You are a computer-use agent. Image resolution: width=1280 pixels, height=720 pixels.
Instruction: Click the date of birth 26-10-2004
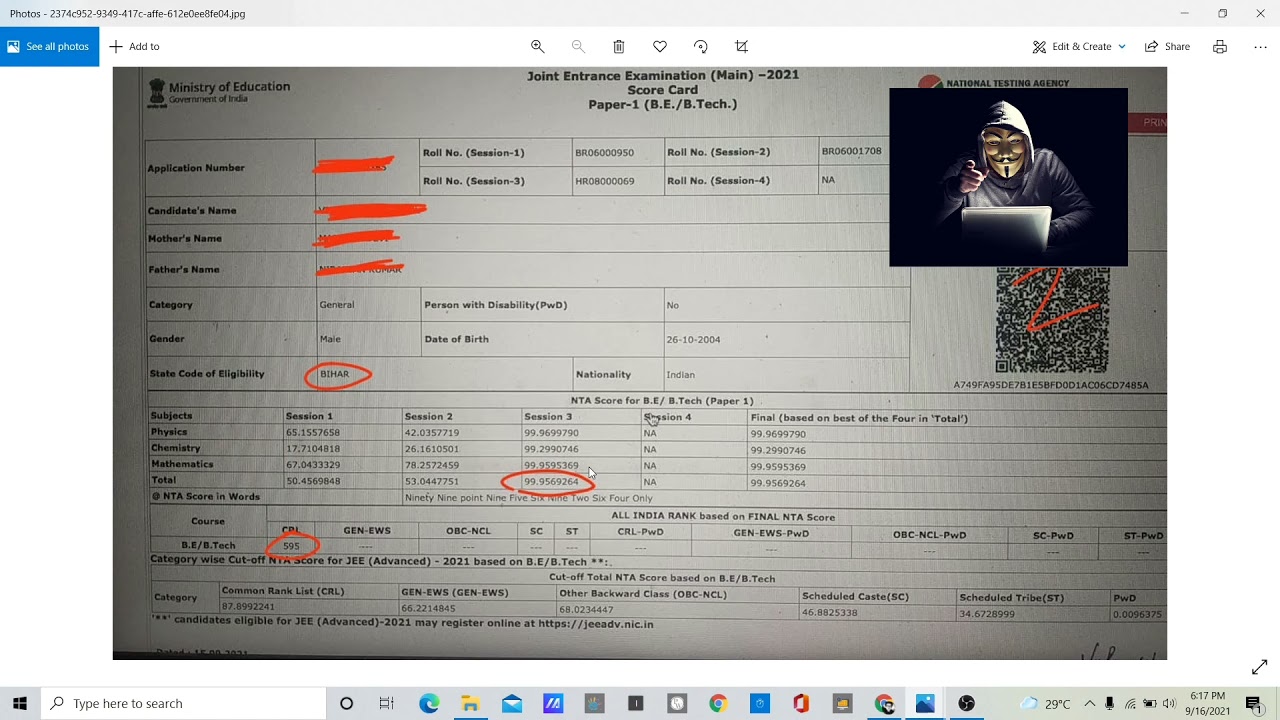(x=693, y=340)
